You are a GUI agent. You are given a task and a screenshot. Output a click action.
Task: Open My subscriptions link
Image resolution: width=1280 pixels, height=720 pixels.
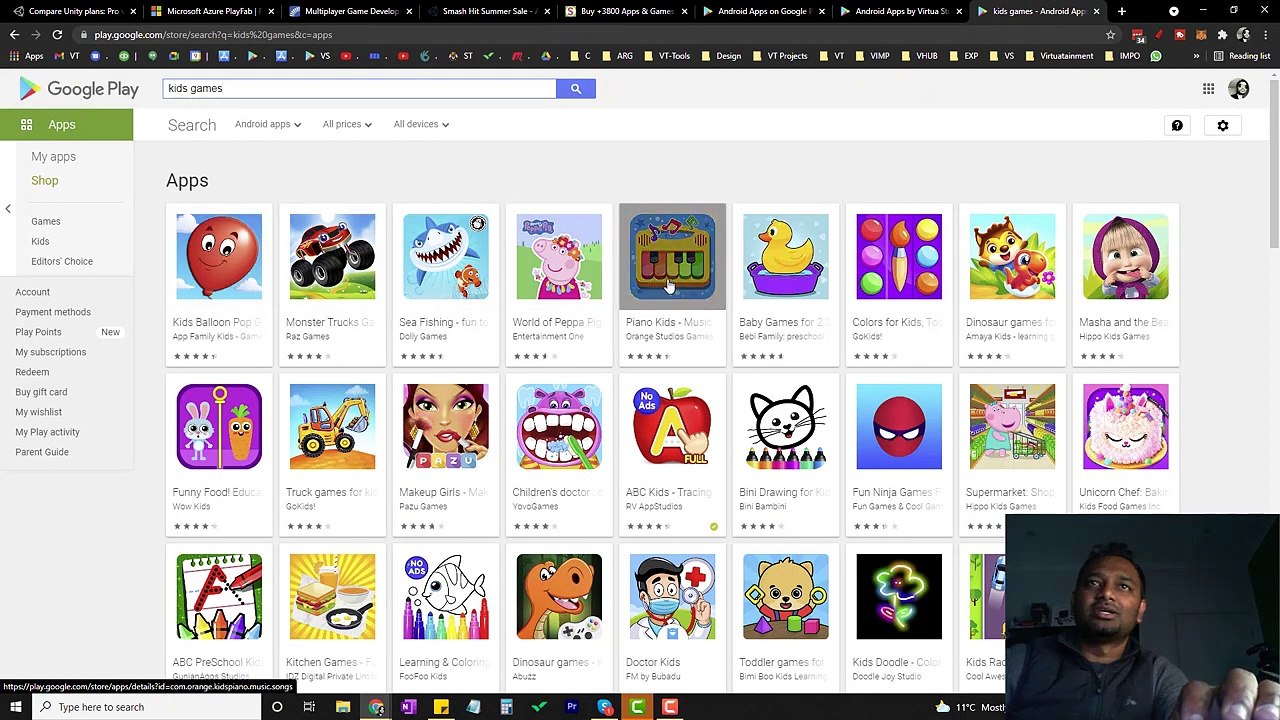50,352
